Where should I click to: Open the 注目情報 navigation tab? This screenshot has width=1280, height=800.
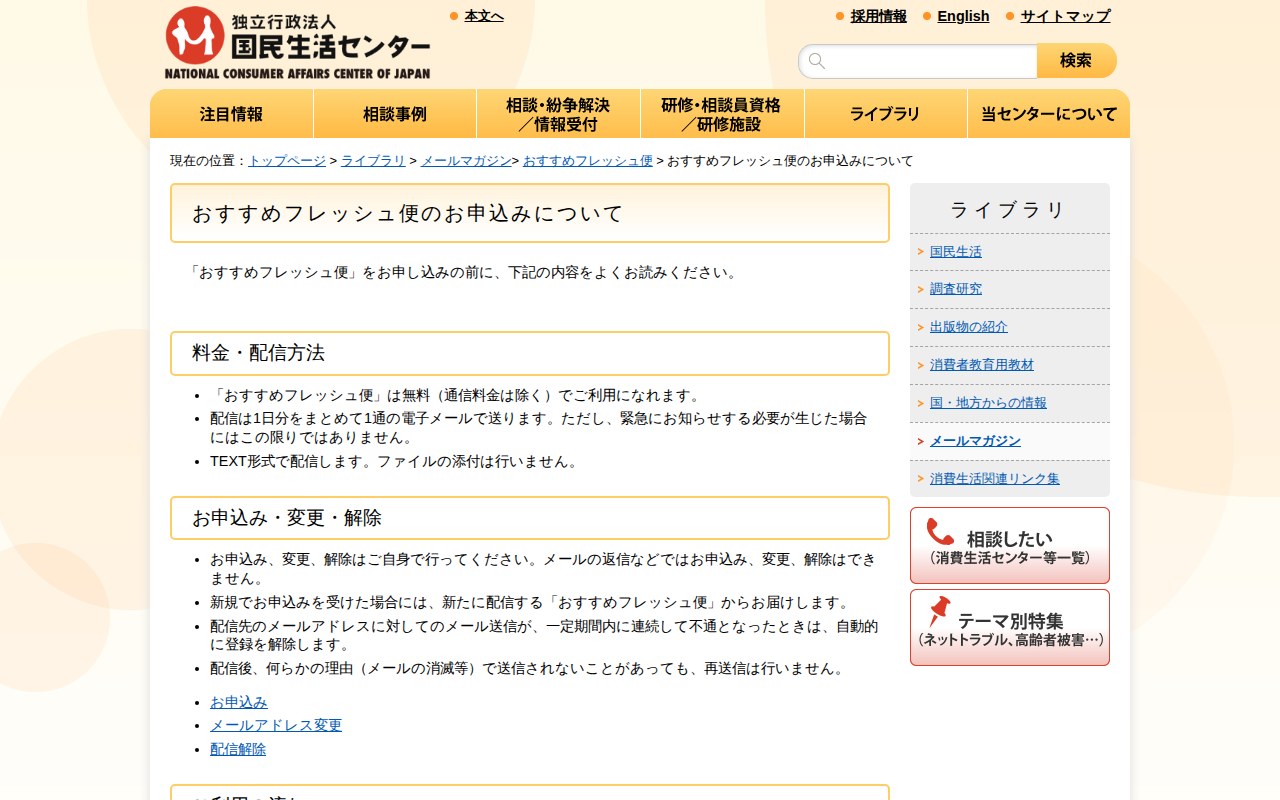pos(232,114)
